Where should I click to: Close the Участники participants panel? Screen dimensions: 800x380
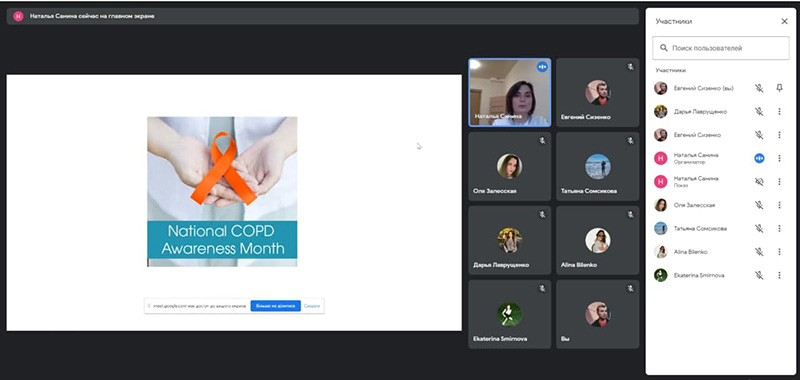coord(784,21)
